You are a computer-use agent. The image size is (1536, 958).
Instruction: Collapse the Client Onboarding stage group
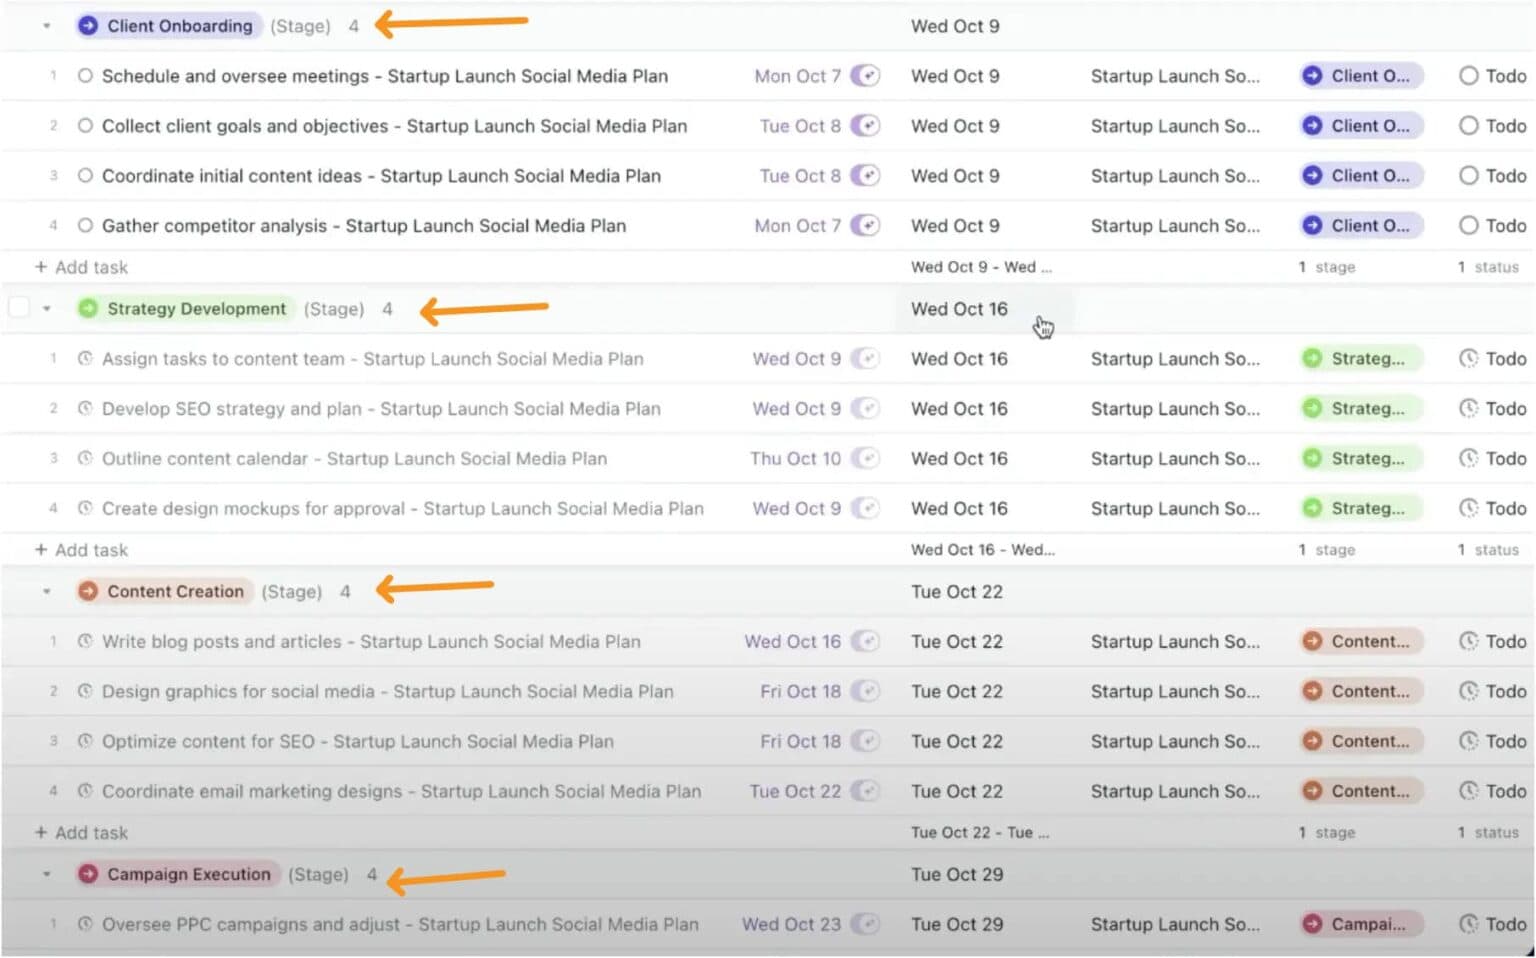[46, 25]
